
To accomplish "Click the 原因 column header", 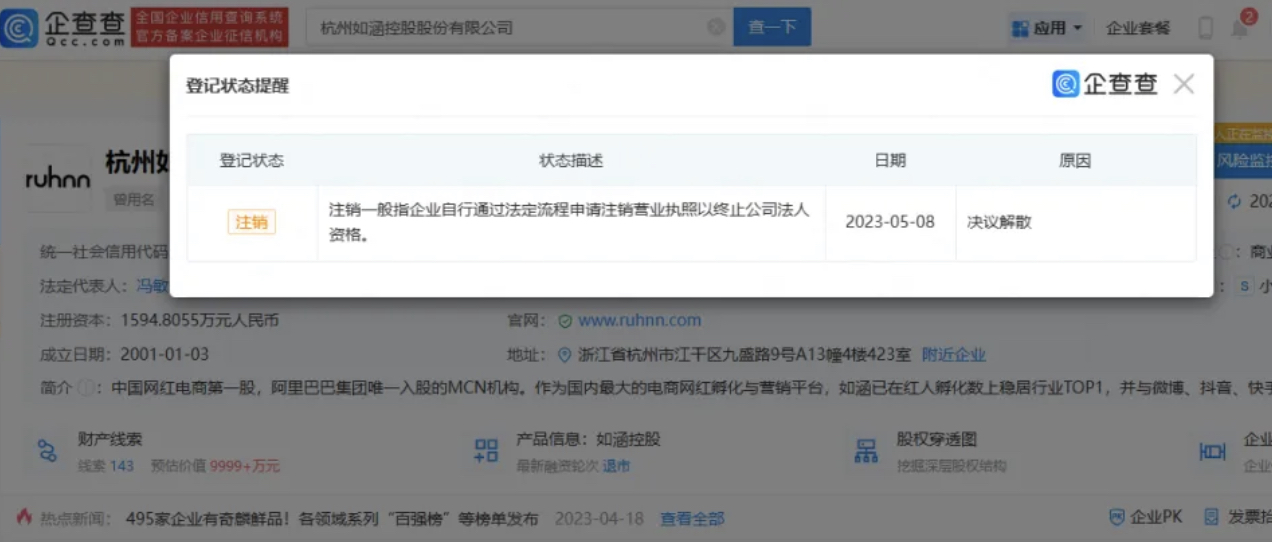I will click(1075, 160).
